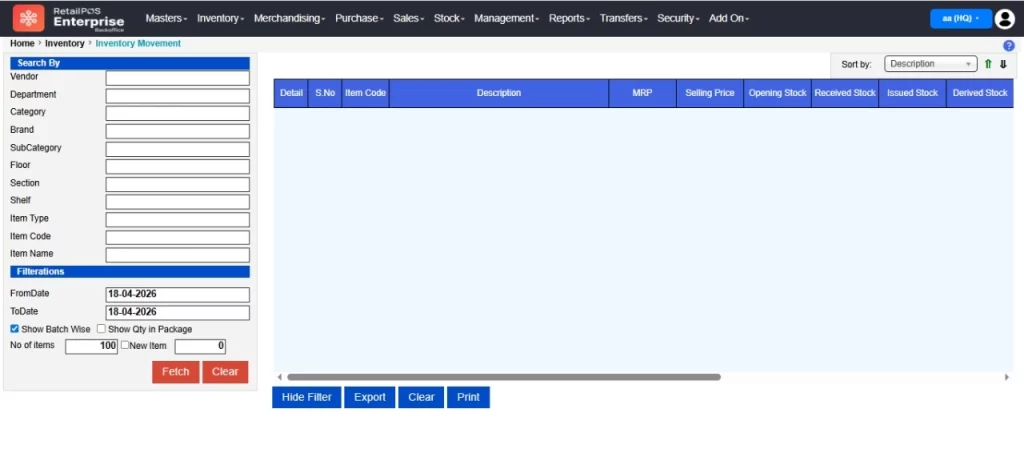Click the Item Code column header
The image size is (1024, 457).
[366, 93]
